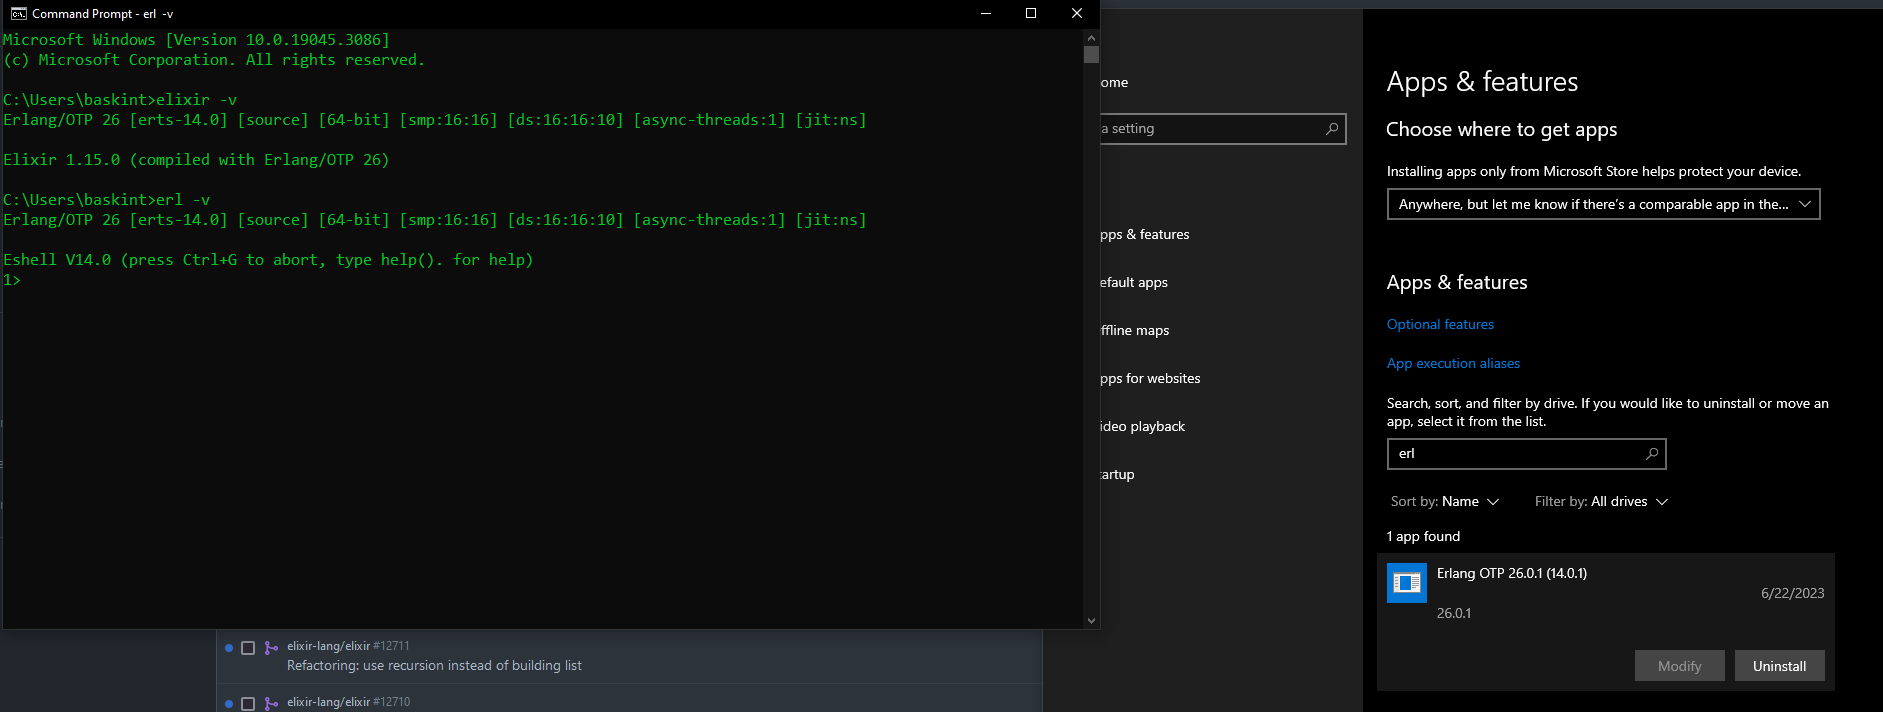
Task: Click the 6/22/2023 install date text
Action: pos(1792,594)
